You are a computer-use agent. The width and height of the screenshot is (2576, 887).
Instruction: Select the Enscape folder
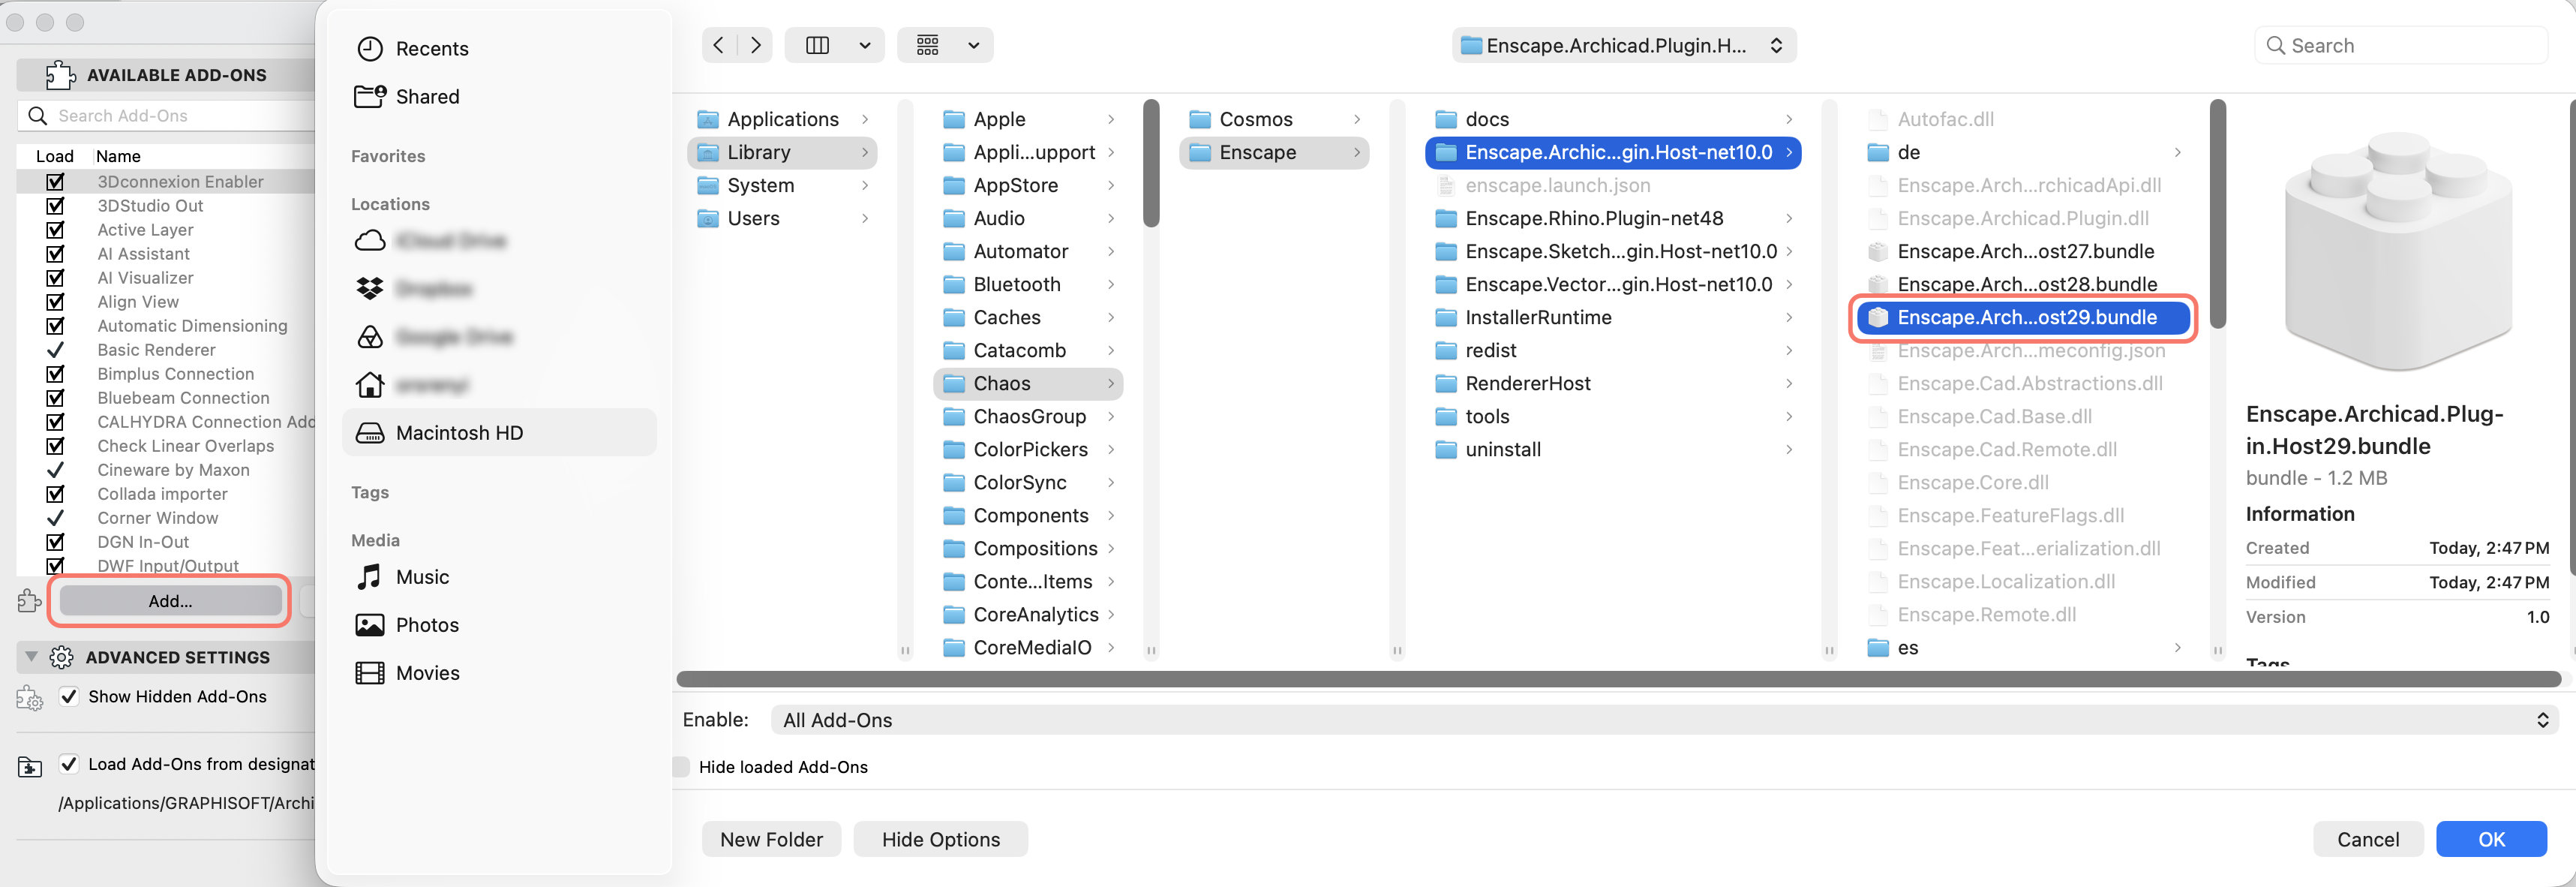tap(1274, 152)
